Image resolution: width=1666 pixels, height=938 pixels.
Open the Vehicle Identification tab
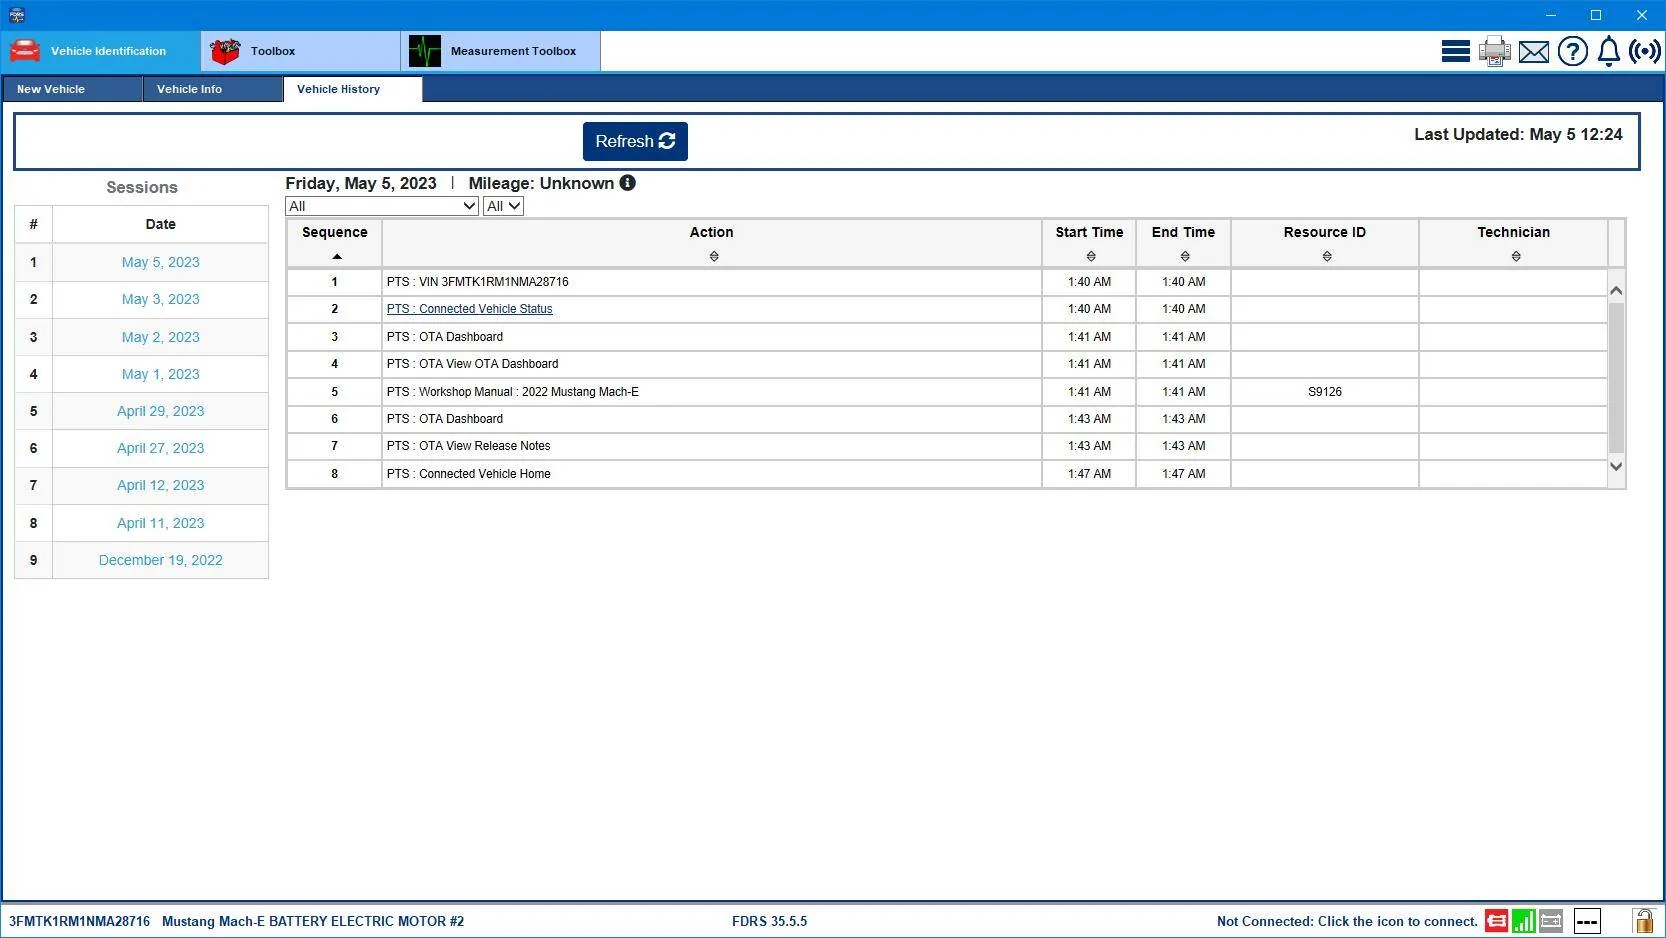point(101,51)
